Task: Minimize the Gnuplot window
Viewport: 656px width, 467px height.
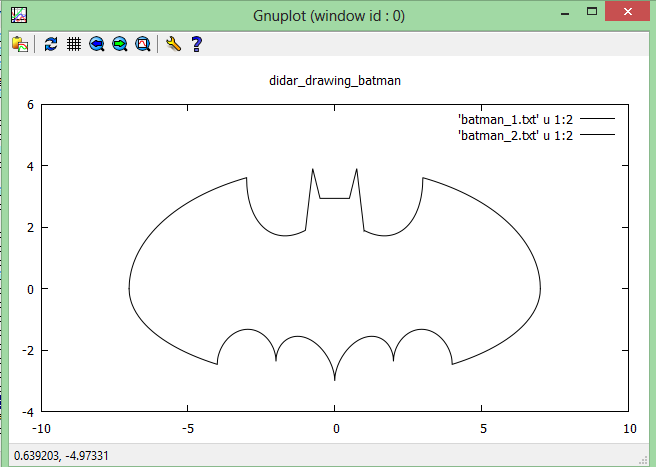Action: coord(565,13)
